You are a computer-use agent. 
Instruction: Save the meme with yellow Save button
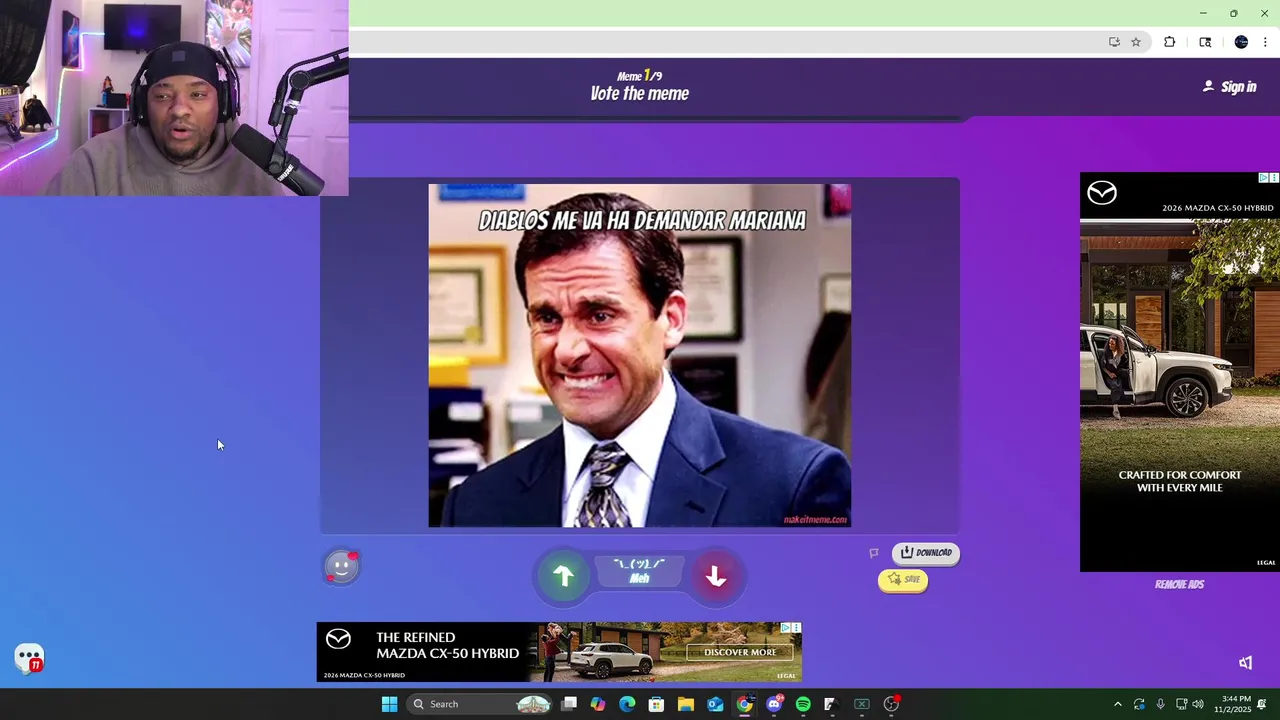[903, 580]
